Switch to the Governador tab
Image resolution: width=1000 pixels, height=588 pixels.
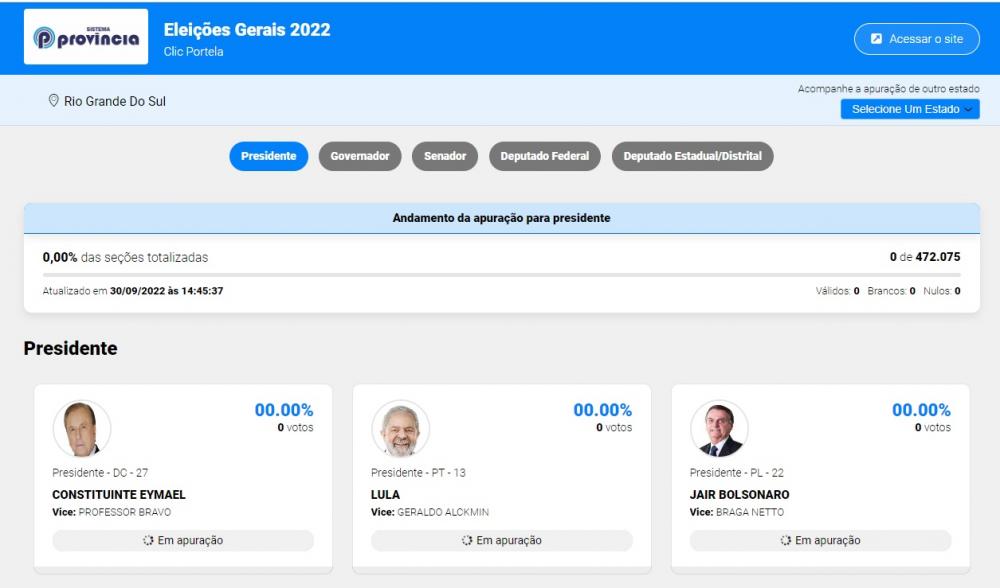click(x=360, y=156)
